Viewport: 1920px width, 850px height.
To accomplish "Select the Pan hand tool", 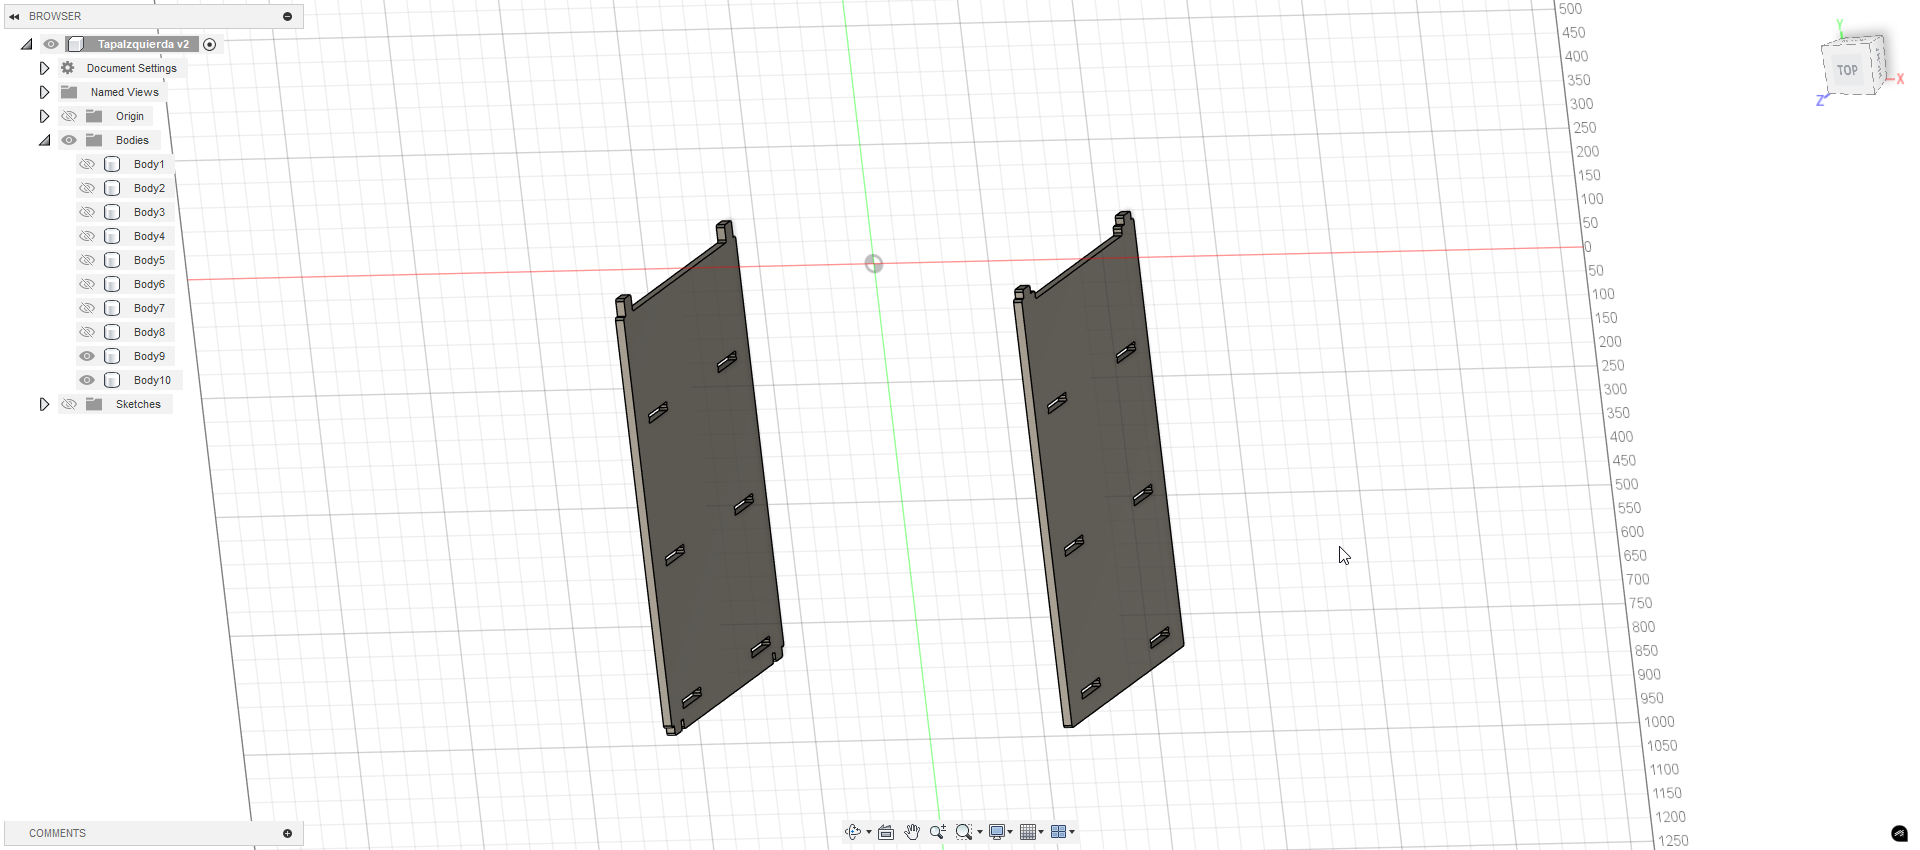I will coord(912,832).
